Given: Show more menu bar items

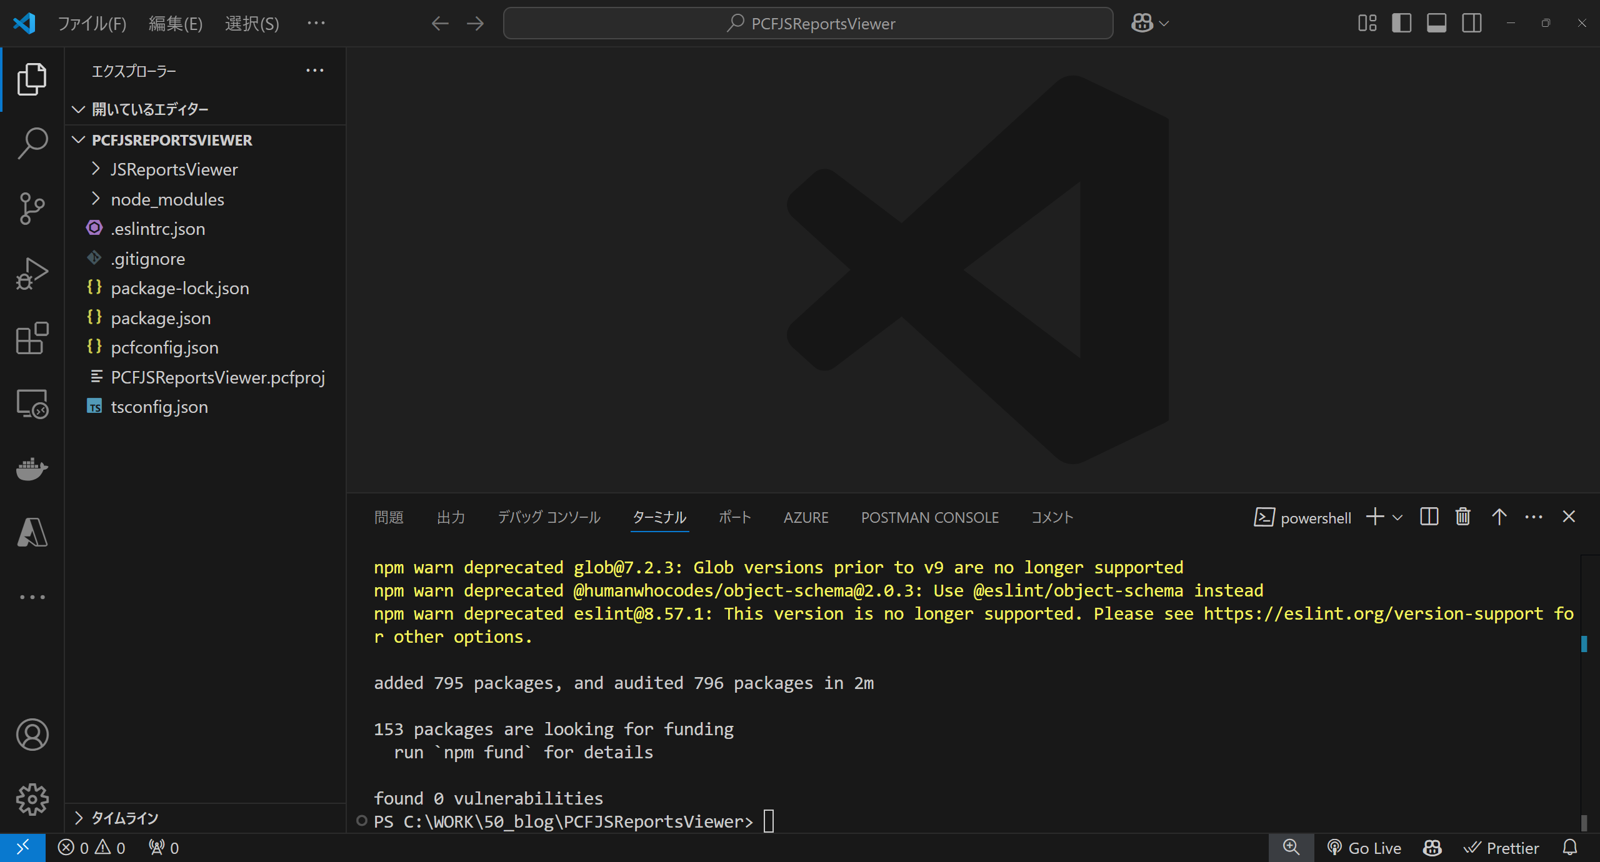Looking at the screenshot, I should click(x=316, y=23).
